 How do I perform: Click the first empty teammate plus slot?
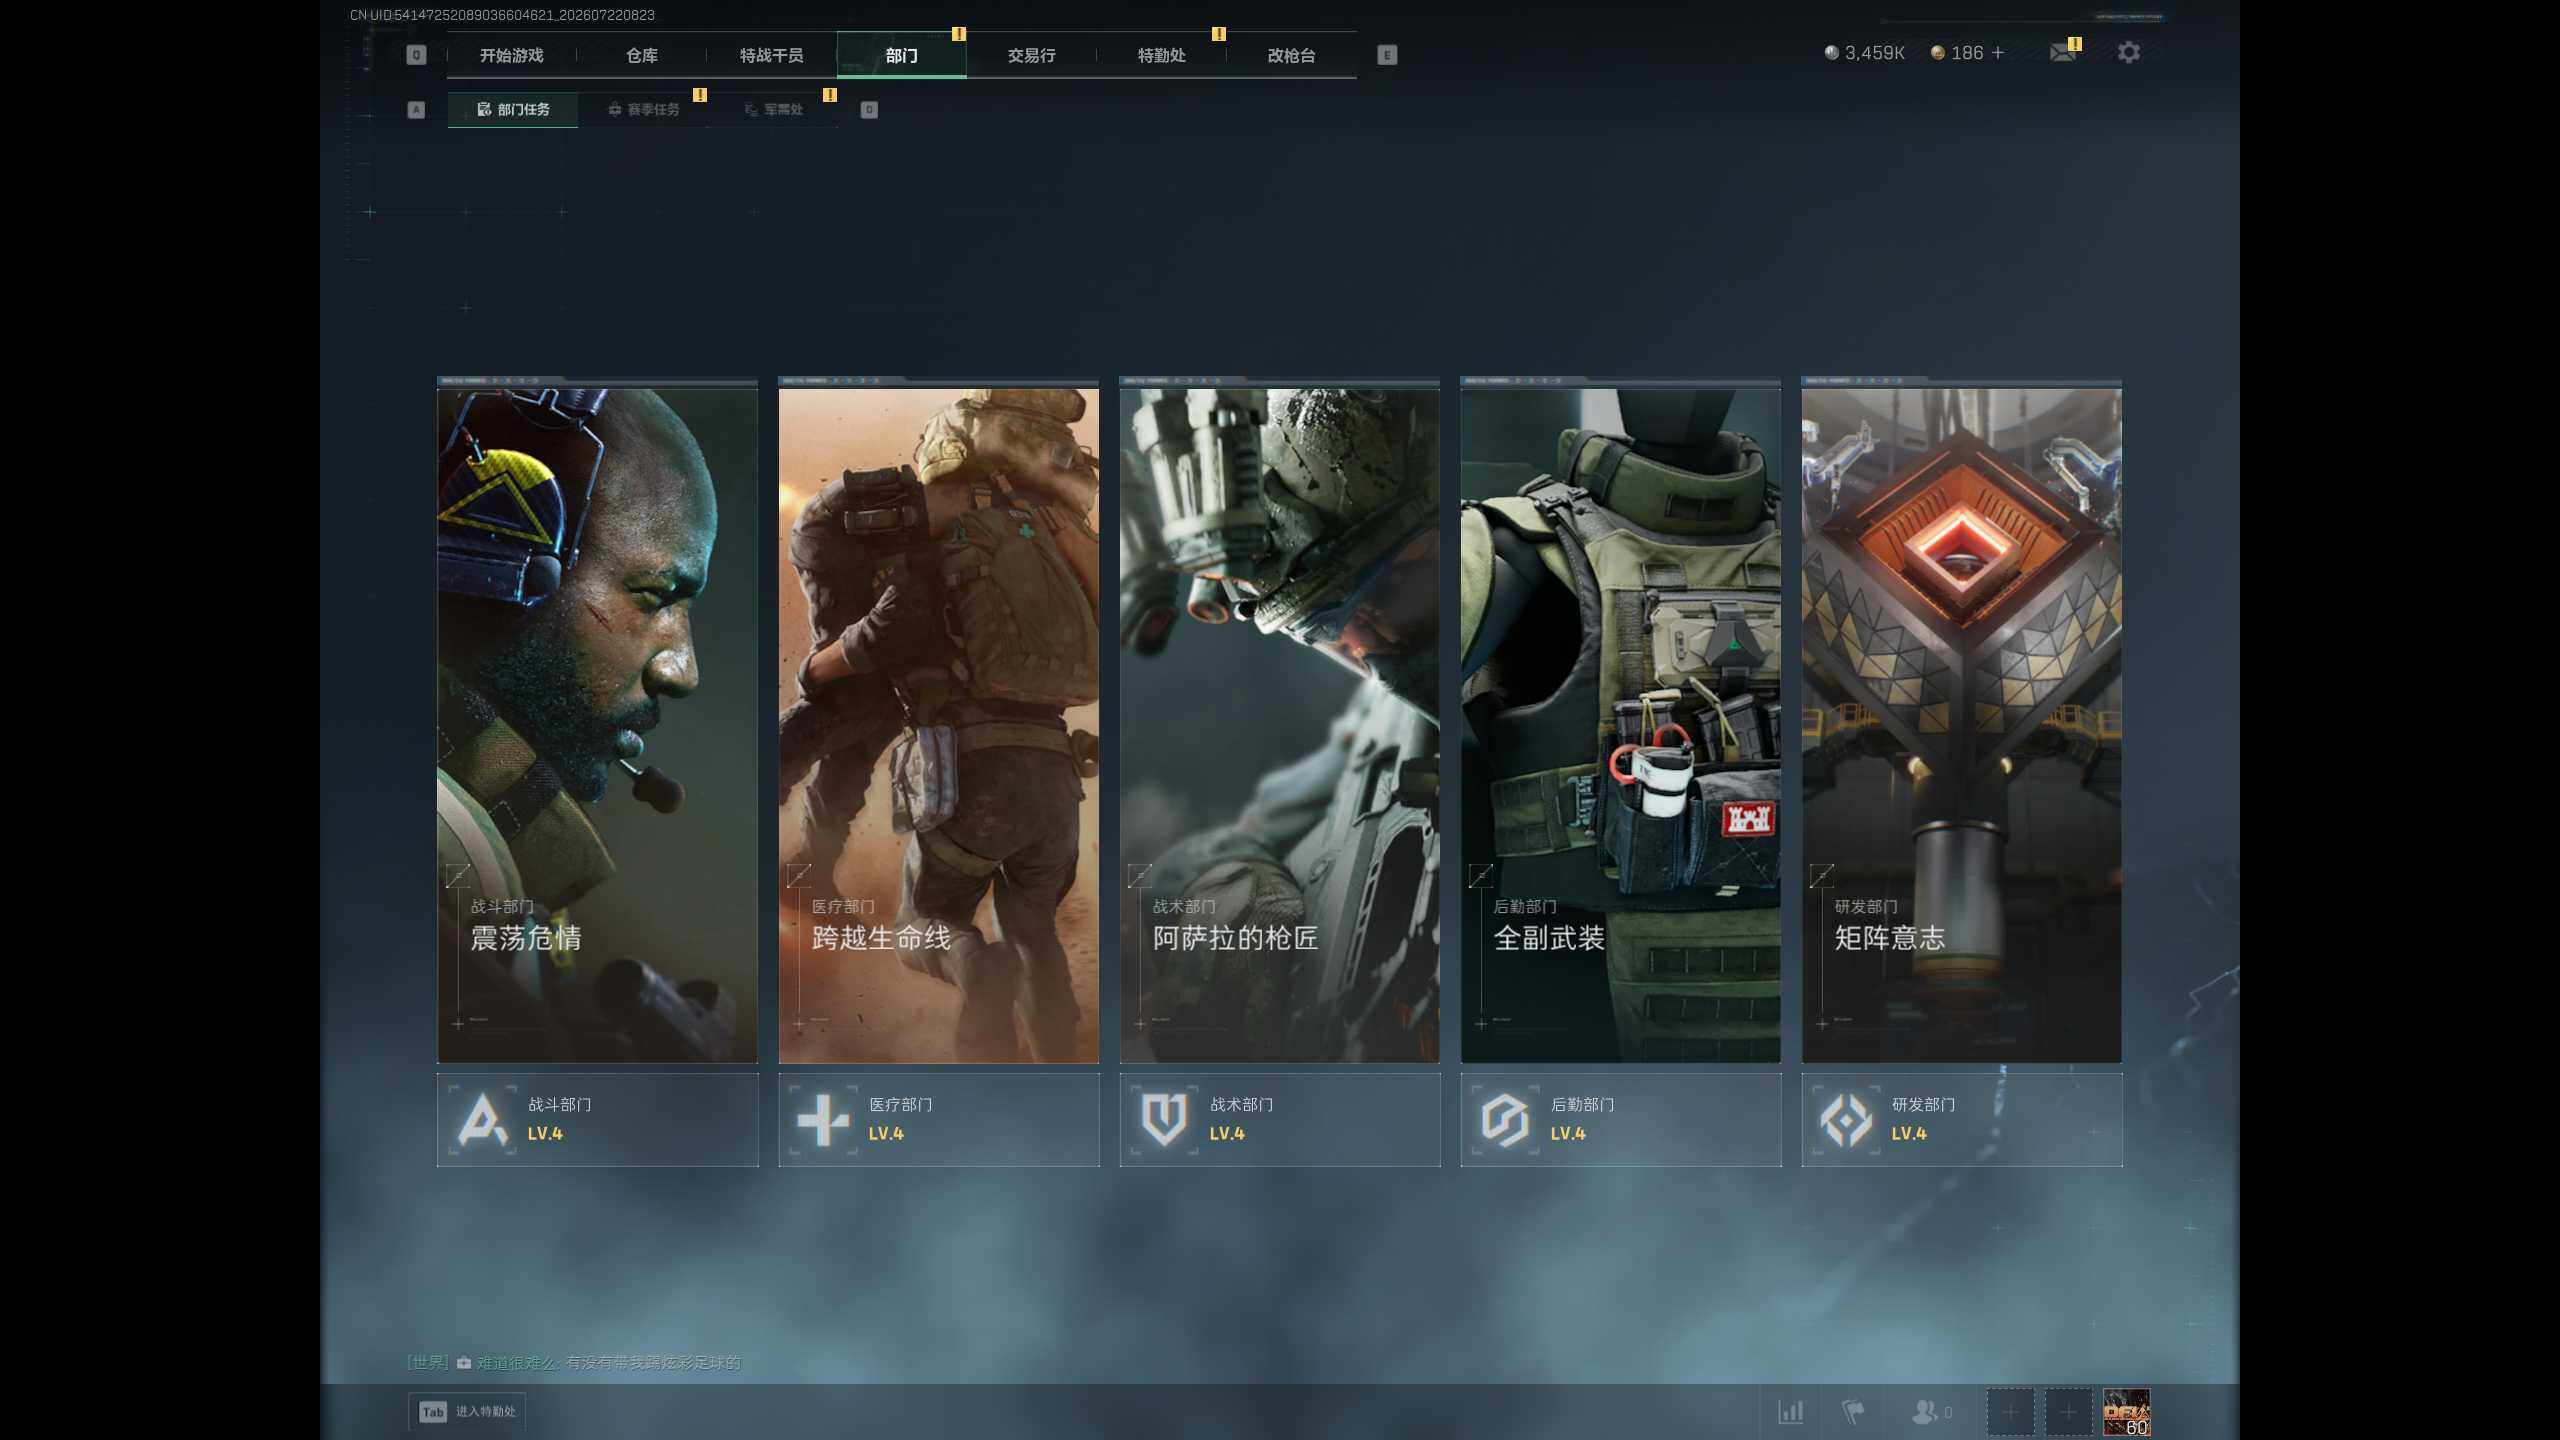[x=2010, y=1412]
